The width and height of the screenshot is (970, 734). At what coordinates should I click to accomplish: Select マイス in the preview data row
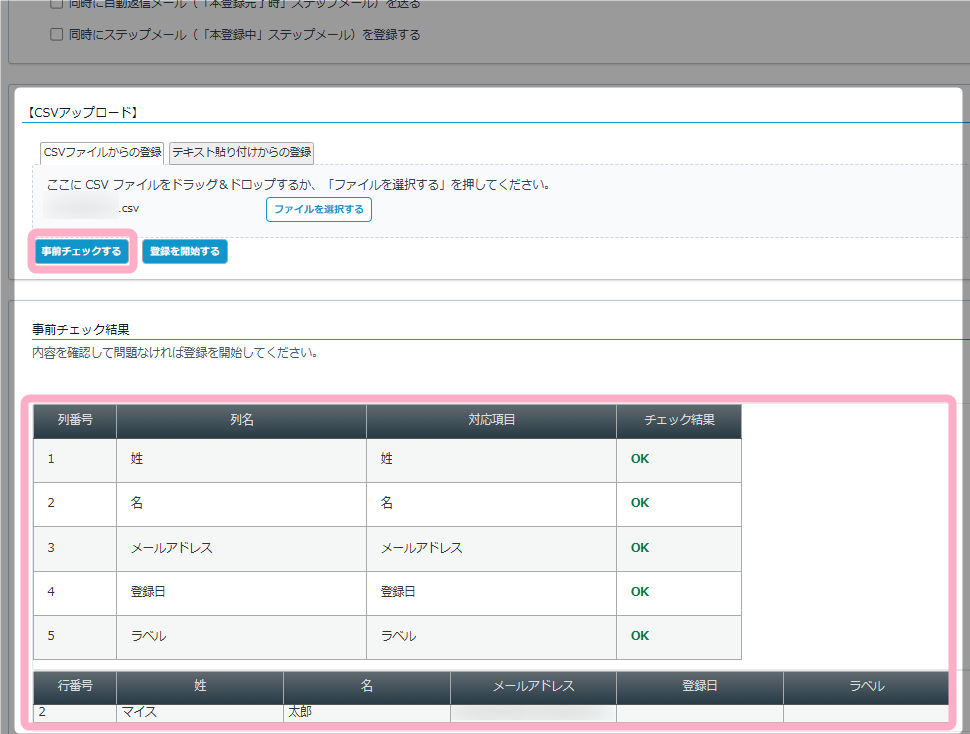coord(139,713)
